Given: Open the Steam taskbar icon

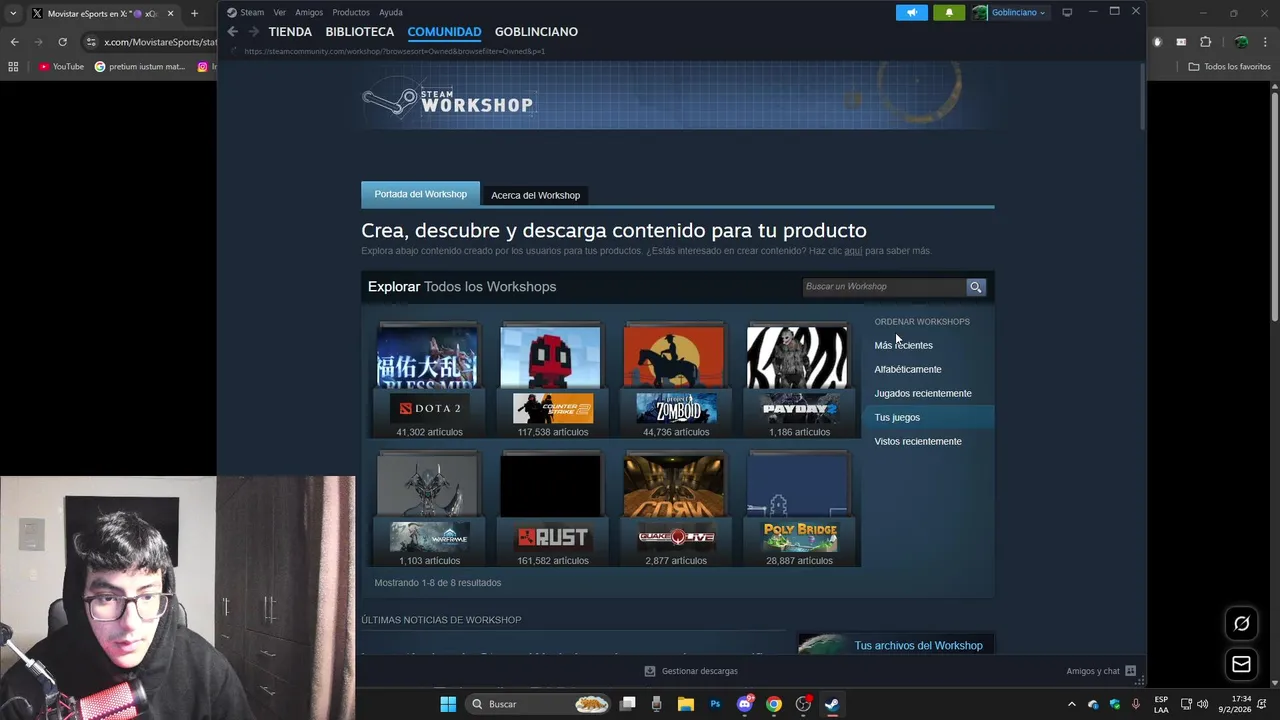Looking at the screenshot, I should tap(831, 704).
